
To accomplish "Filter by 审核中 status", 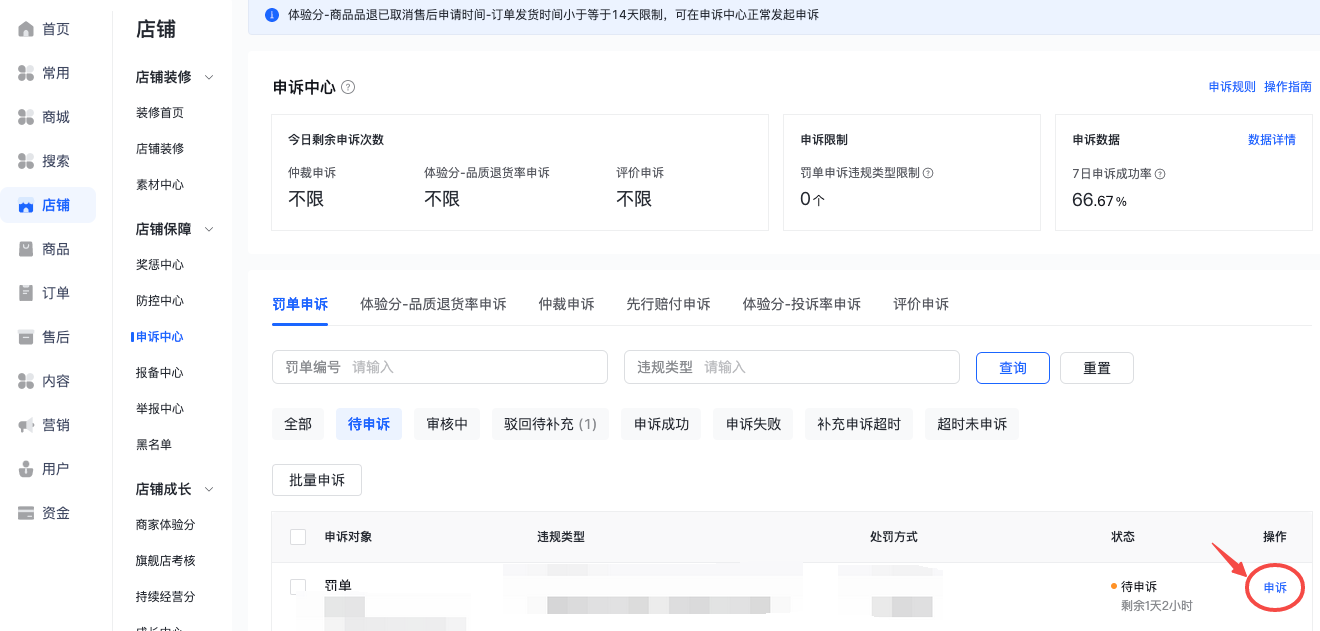I will coord(447,424).
